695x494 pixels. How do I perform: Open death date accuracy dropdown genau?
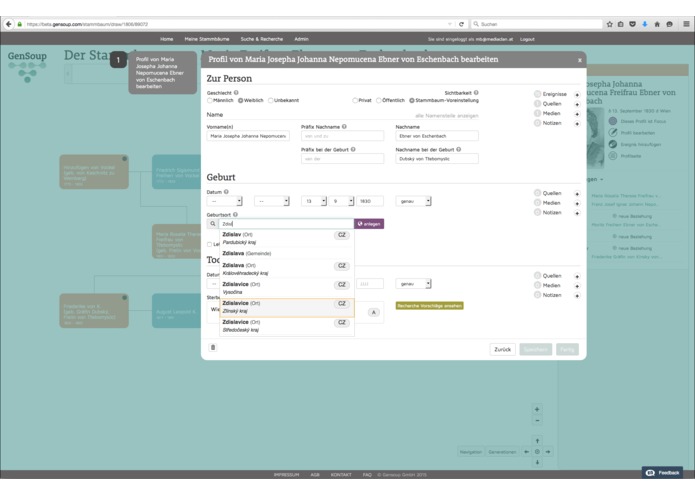(413, 284)
